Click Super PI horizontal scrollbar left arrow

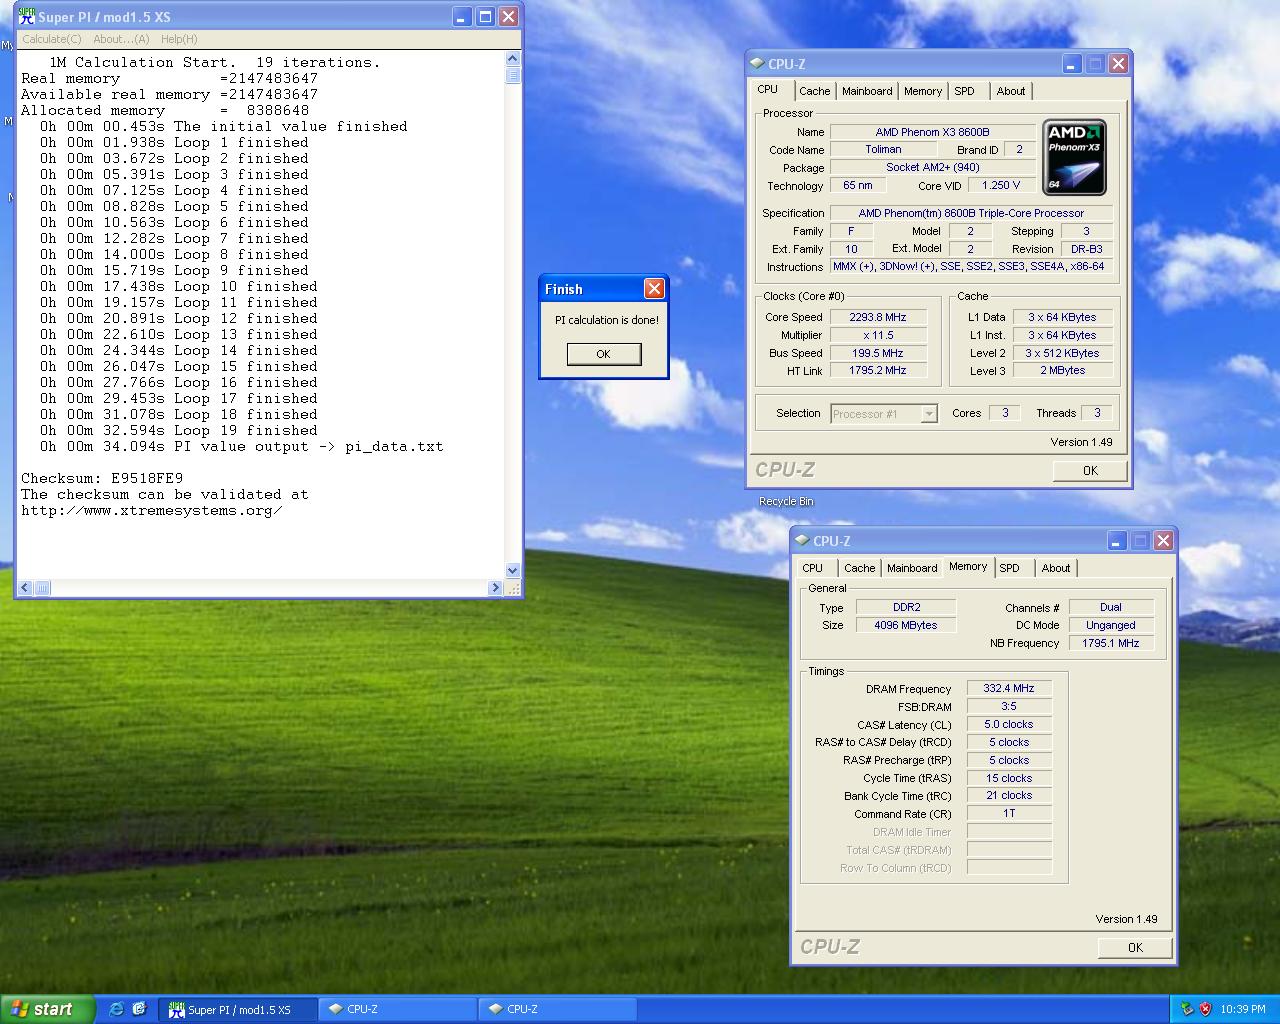26,588
